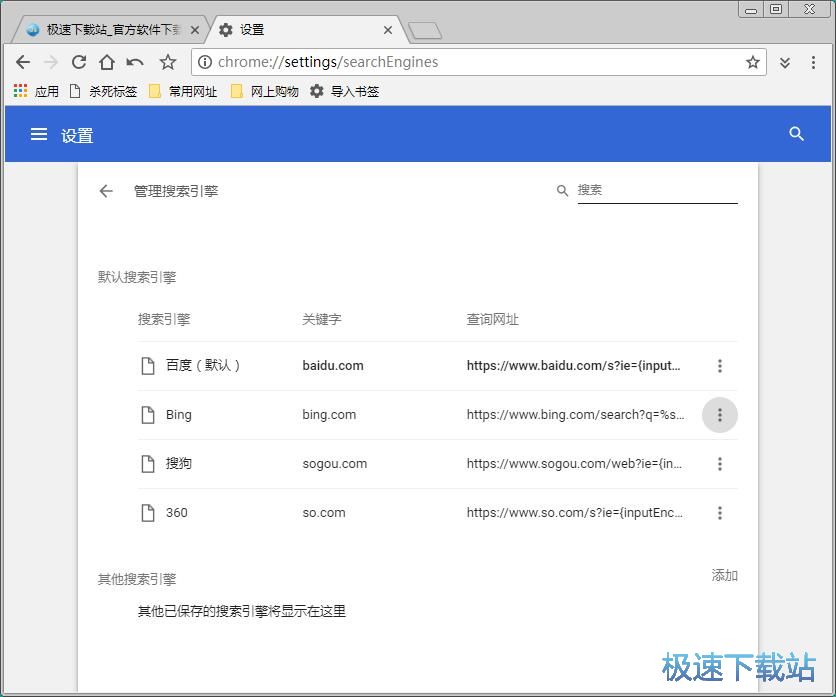
Task: Open the 杀死标签 bookmark
Action: (x=103, y=91)
